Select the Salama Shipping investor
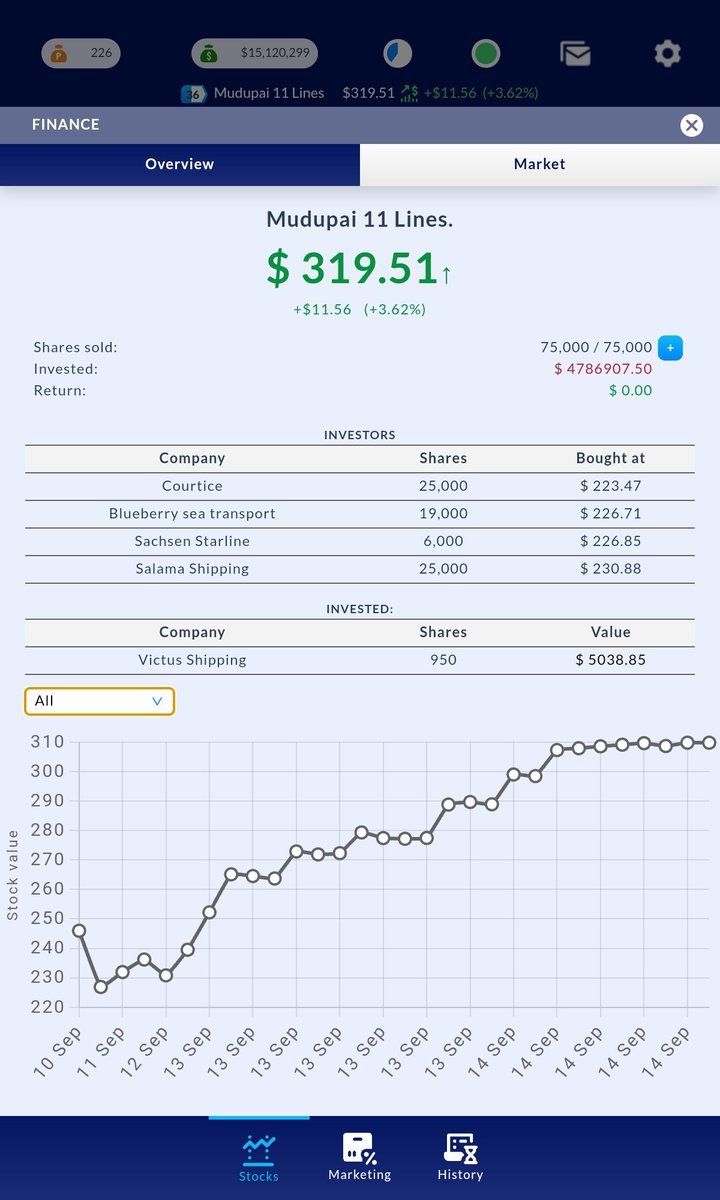Screen dimensions: 720x1200 [x=360, y=569]
